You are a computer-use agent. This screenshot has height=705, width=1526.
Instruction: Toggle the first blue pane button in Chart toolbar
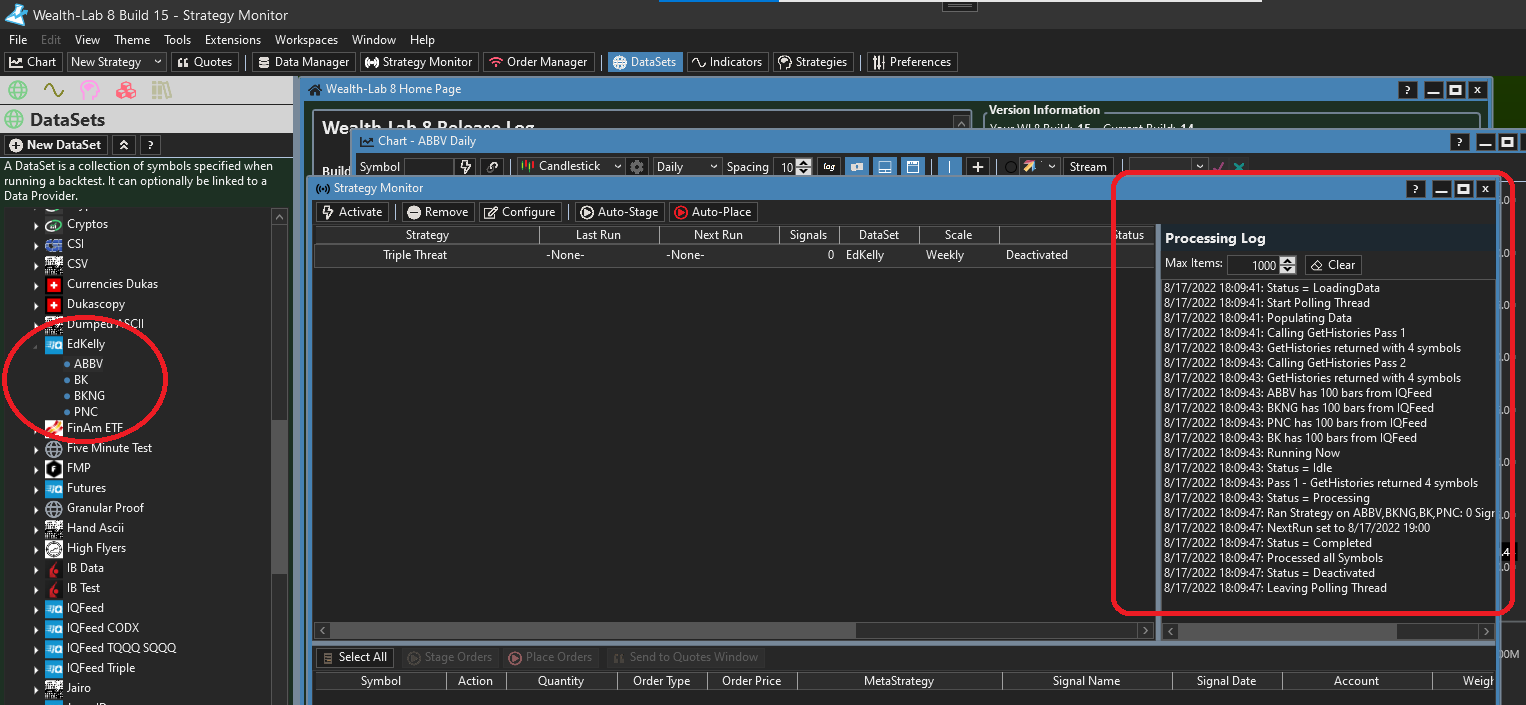[x=857, y=167]
